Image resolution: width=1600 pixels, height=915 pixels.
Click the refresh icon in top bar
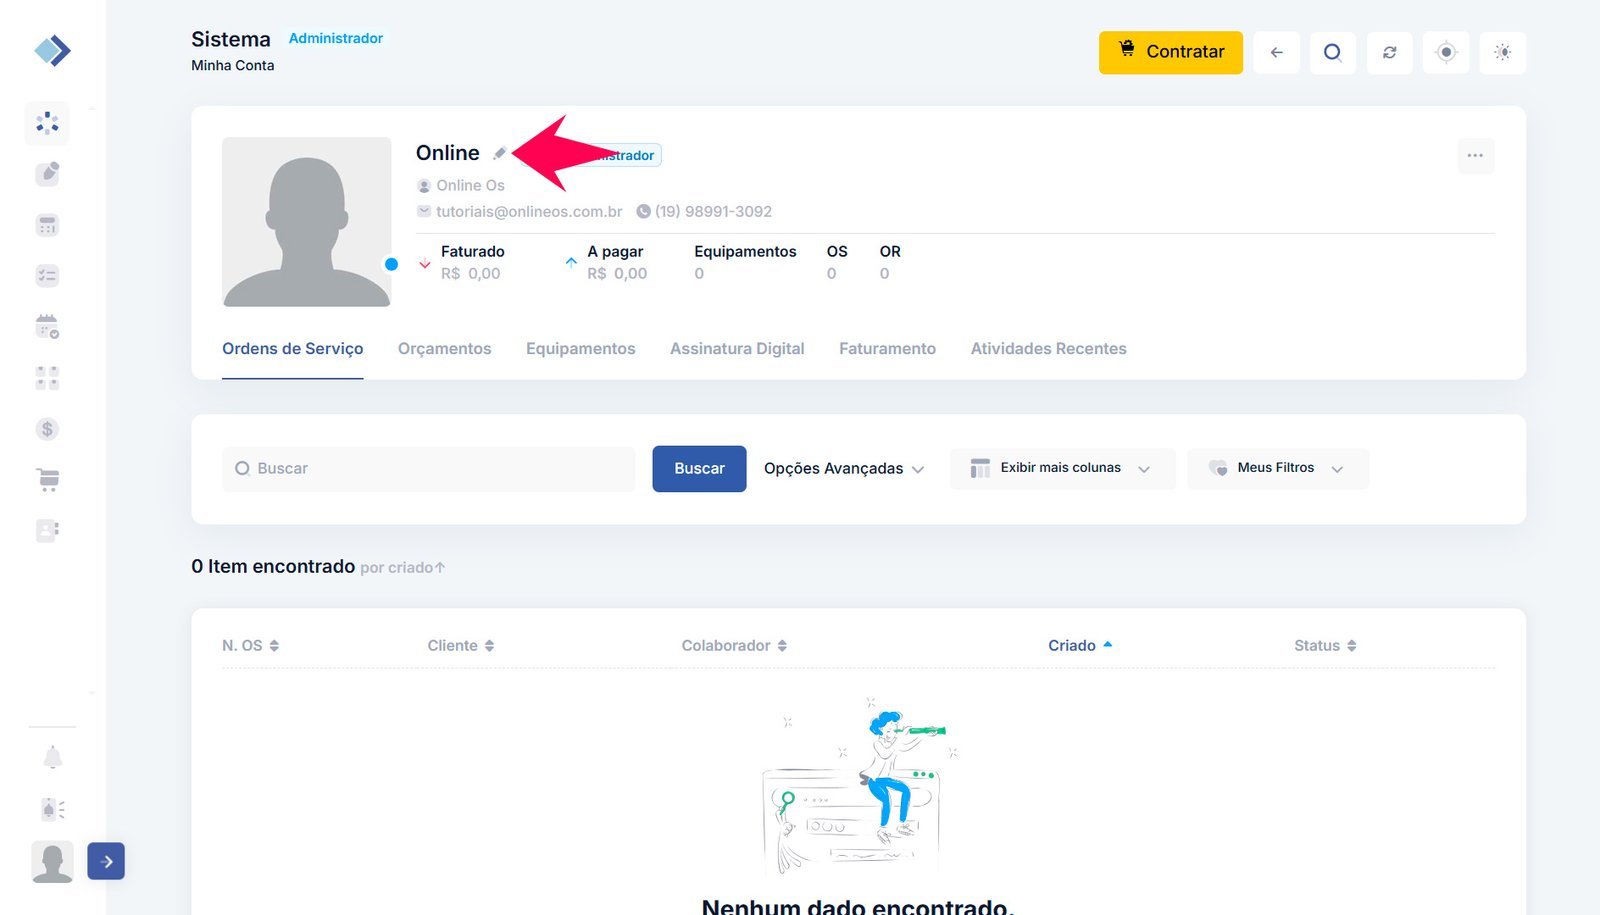tap(1389, 52)
